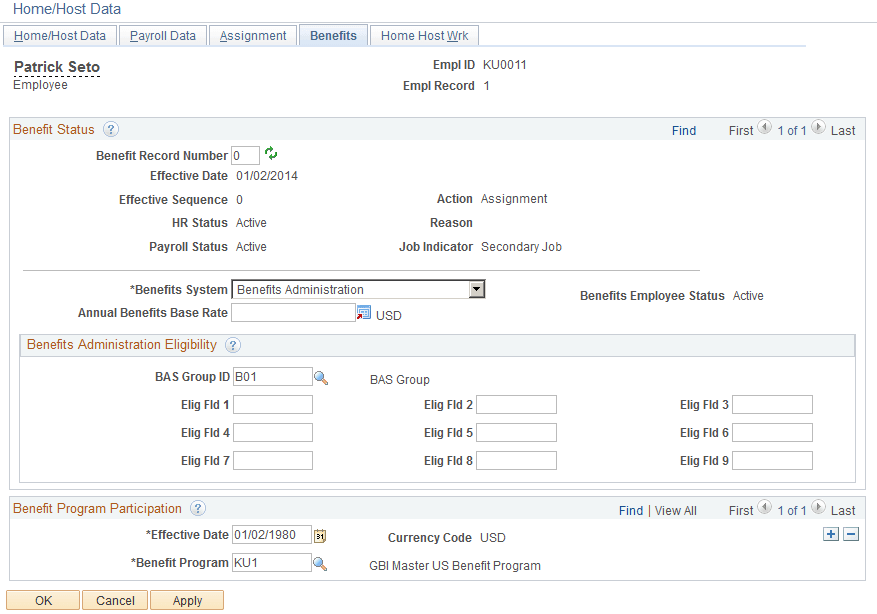This screenshot has width=877, height=614.
Task: Click the View All link
Action: coord(675,510)
